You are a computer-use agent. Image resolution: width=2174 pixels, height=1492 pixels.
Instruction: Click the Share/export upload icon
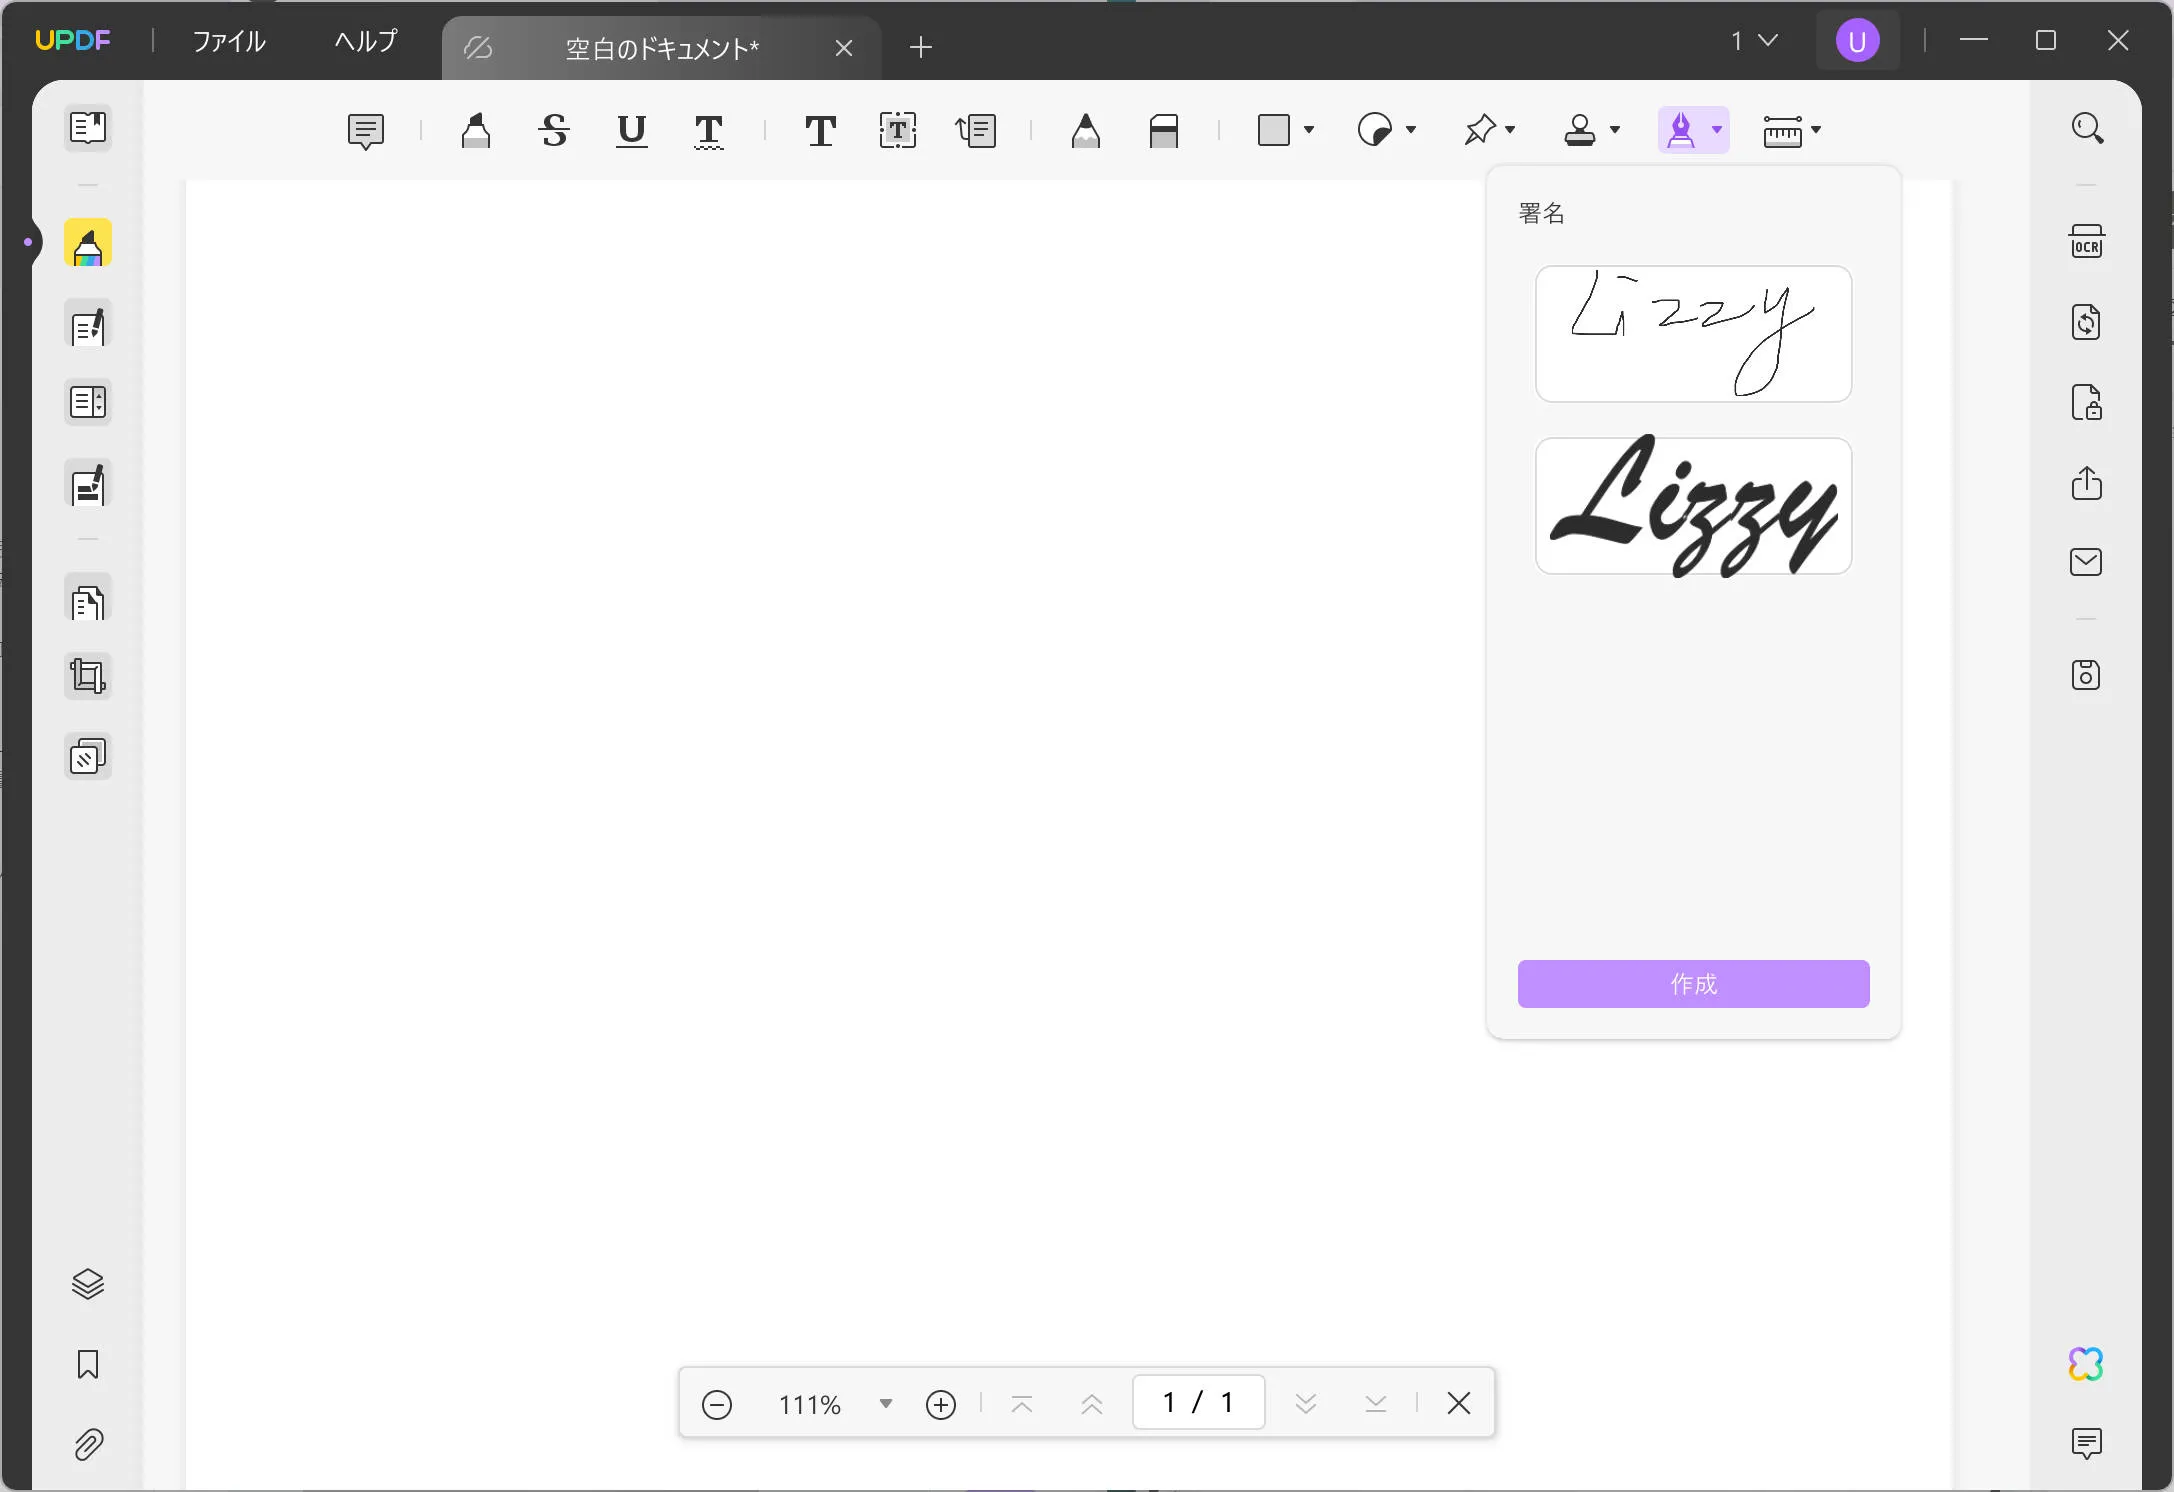(2087, 483)
